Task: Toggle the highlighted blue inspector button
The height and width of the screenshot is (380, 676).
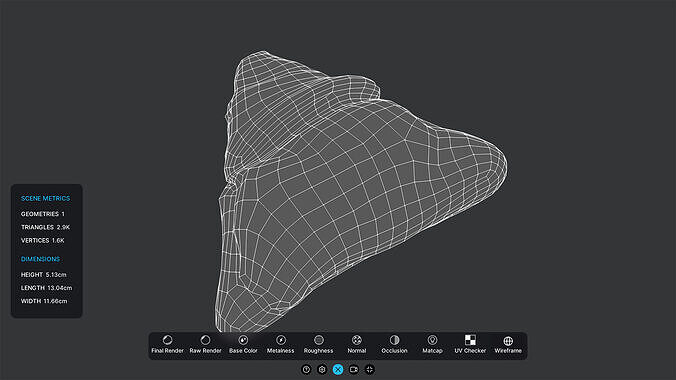Action: [338, 370]
